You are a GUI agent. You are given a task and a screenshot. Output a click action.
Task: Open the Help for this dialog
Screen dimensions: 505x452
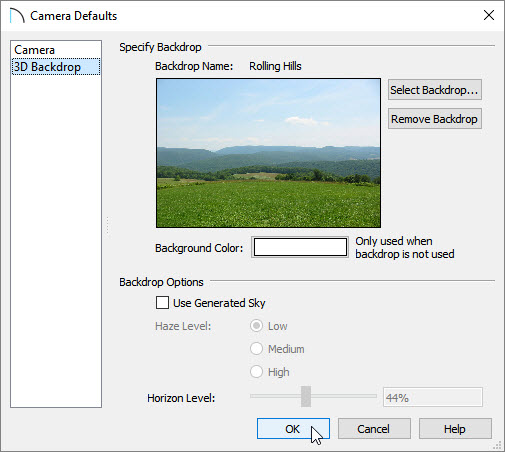(455, 429)
